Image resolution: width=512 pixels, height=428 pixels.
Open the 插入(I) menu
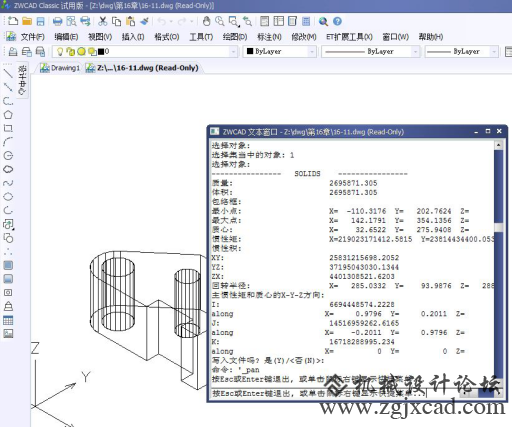tap(133, 37)
